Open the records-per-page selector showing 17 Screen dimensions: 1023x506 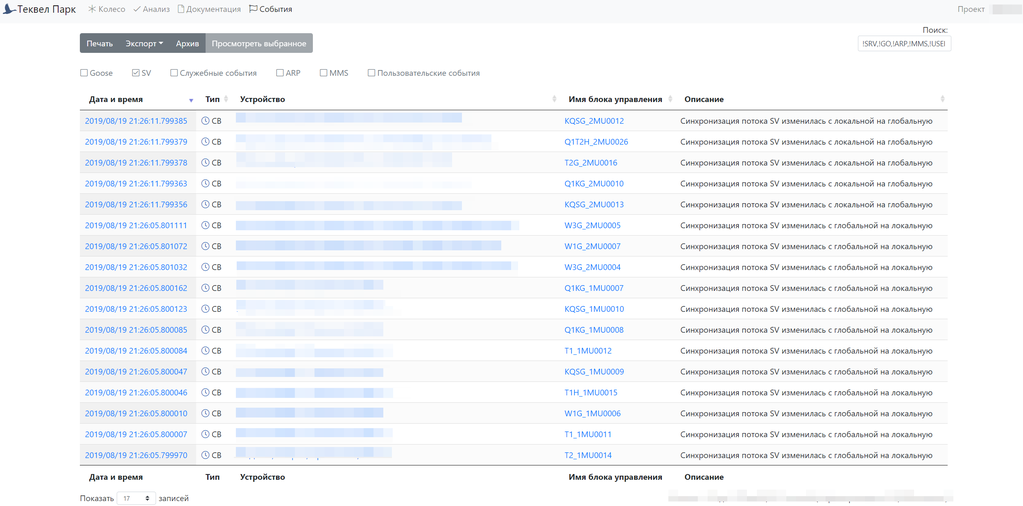136,498
